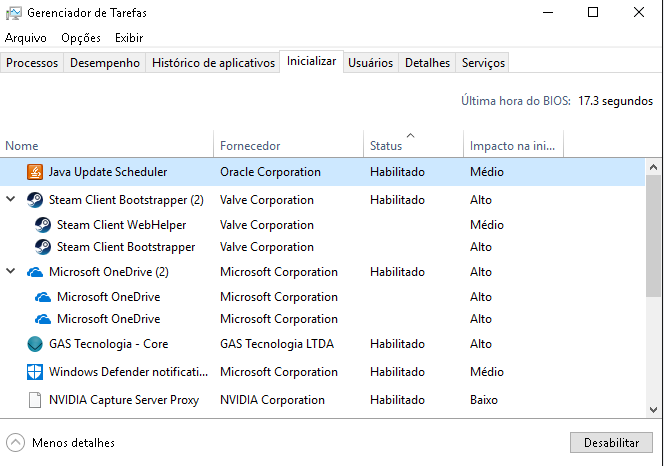
Task: Open the Histórico de aplicativos tab
Action: [213, 63]
